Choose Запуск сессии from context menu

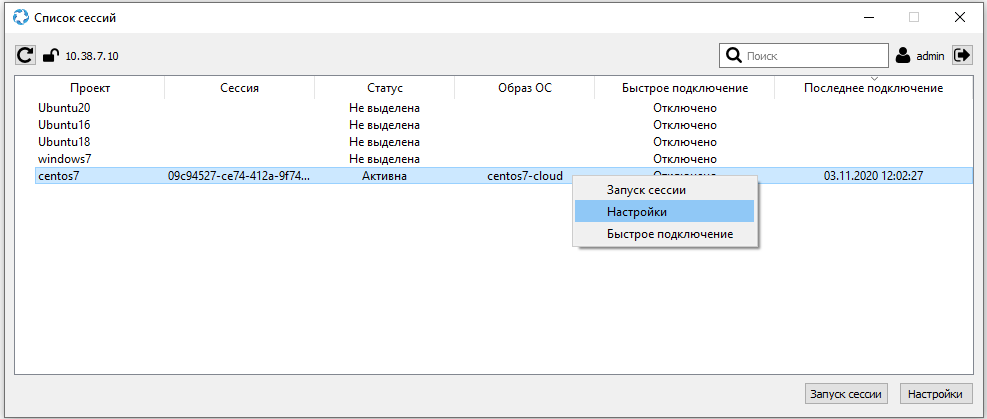[646, 189]
